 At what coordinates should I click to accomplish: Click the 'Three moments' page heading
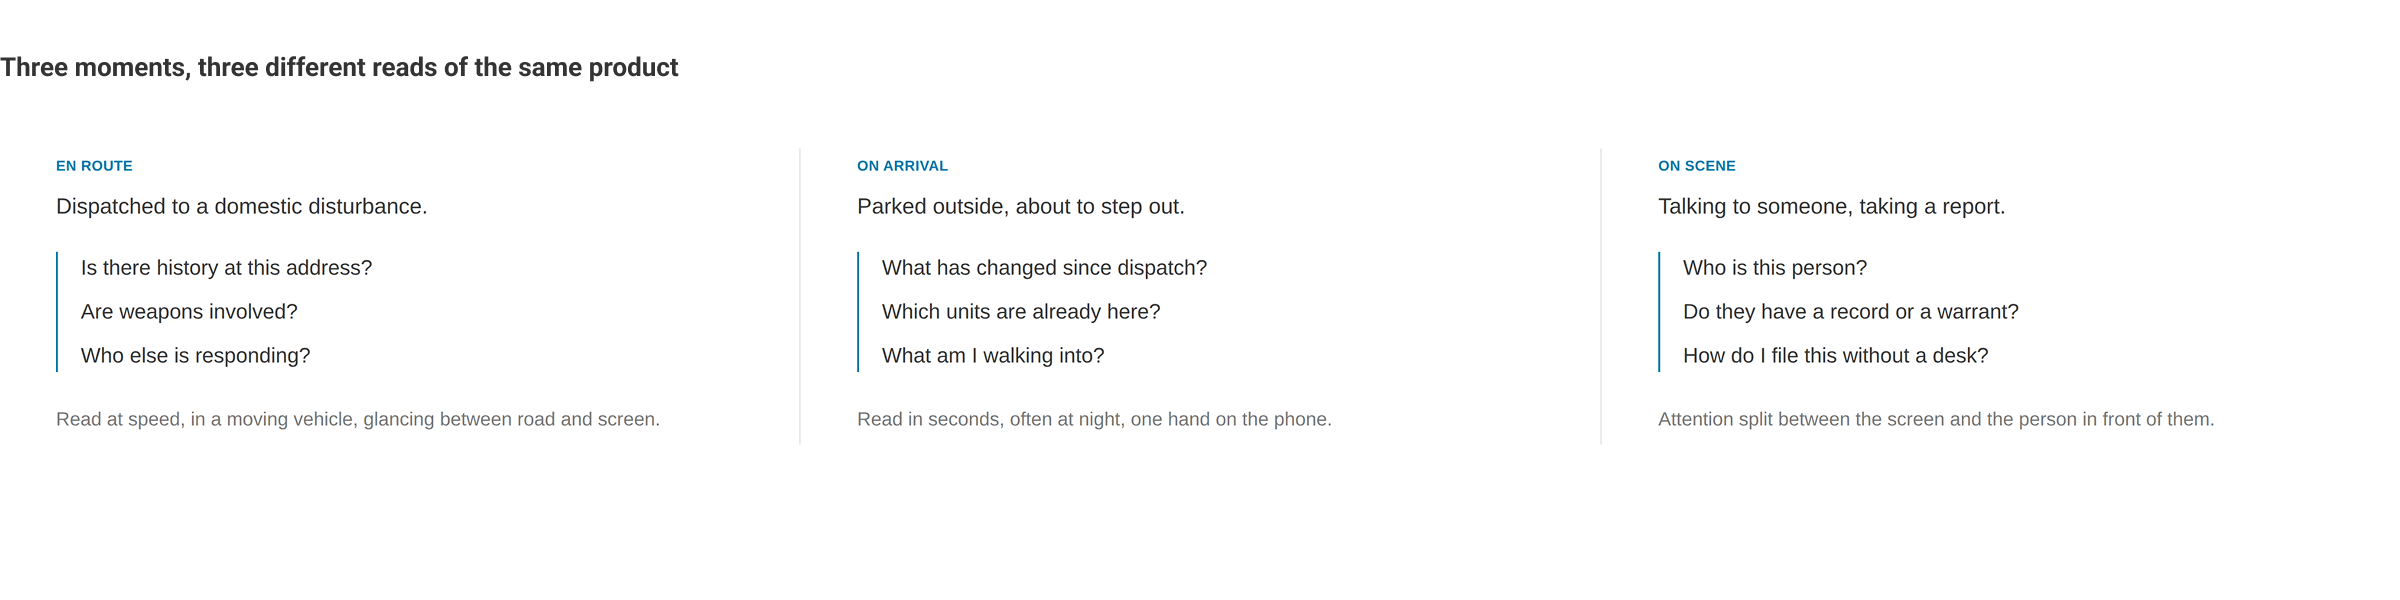[339, 67]
